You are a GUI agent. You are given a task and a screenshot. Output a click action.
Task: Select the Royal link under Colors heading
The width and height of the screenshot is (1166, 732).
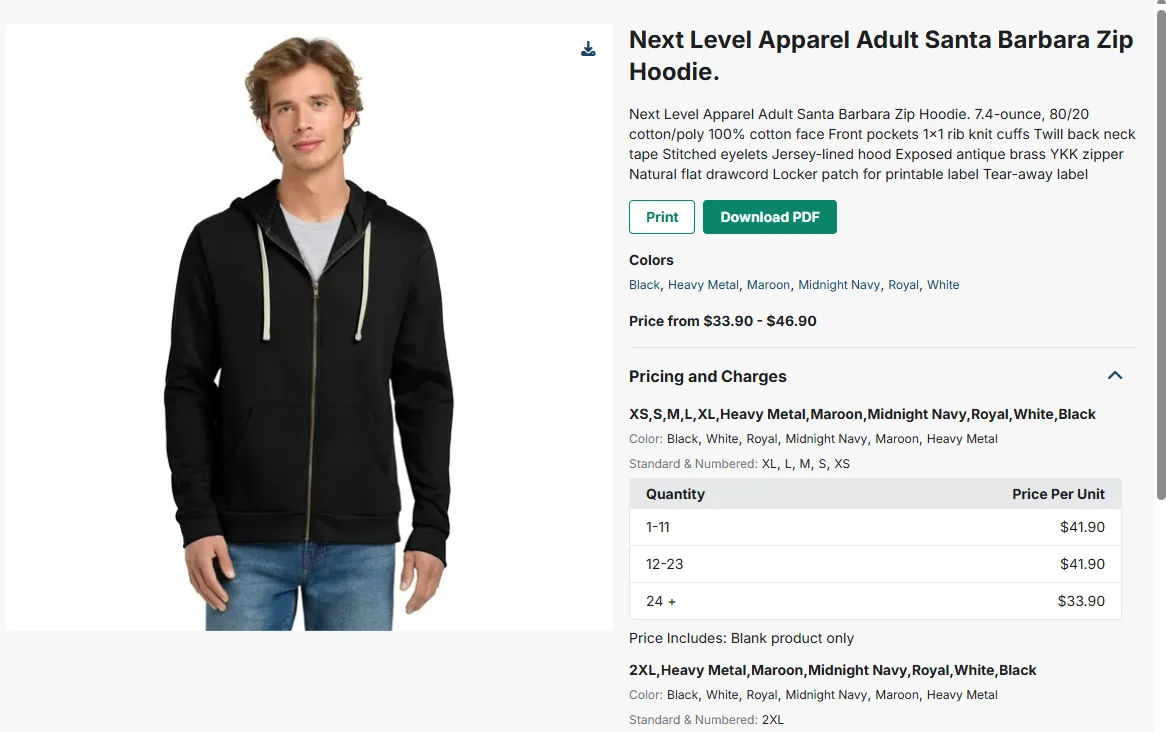point(903,285)
